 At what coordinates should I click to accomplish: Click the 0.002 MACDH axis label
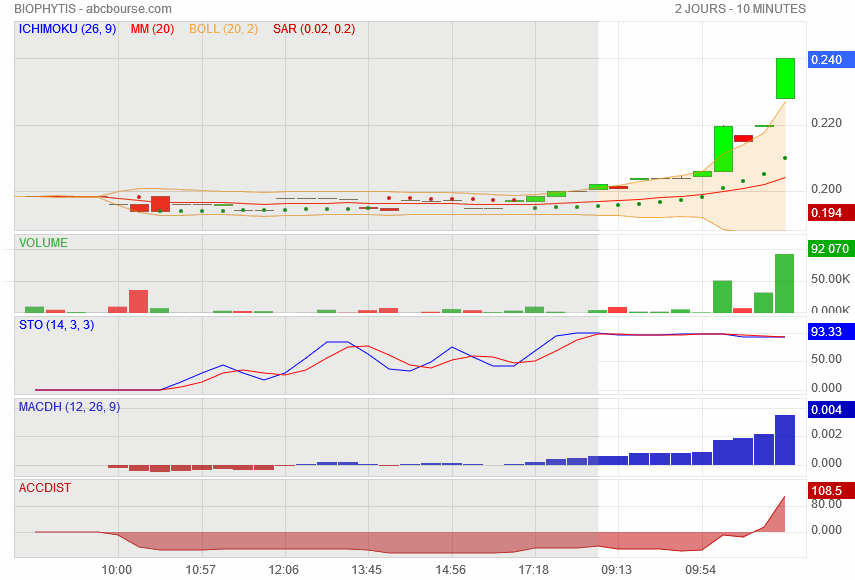(x=827, y=434)
